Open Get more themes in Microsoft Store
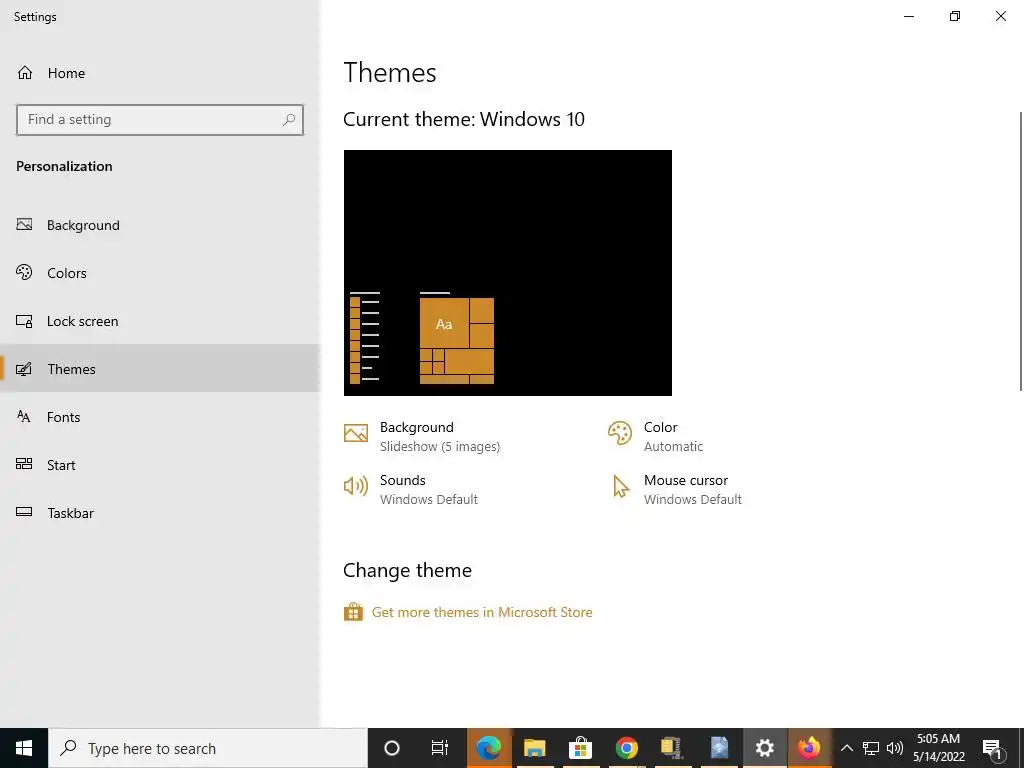 (482, 613)
